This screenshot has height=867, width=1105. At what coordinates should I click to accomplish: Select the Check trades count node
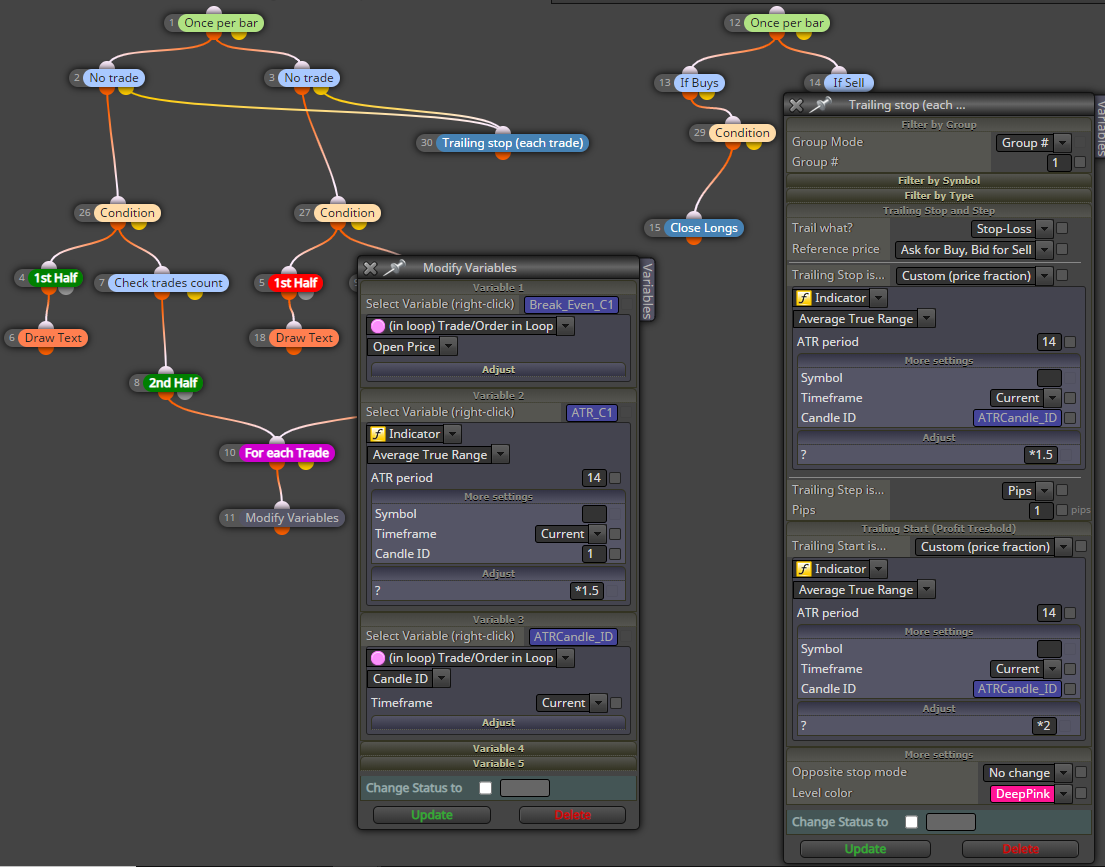point(168,283)
